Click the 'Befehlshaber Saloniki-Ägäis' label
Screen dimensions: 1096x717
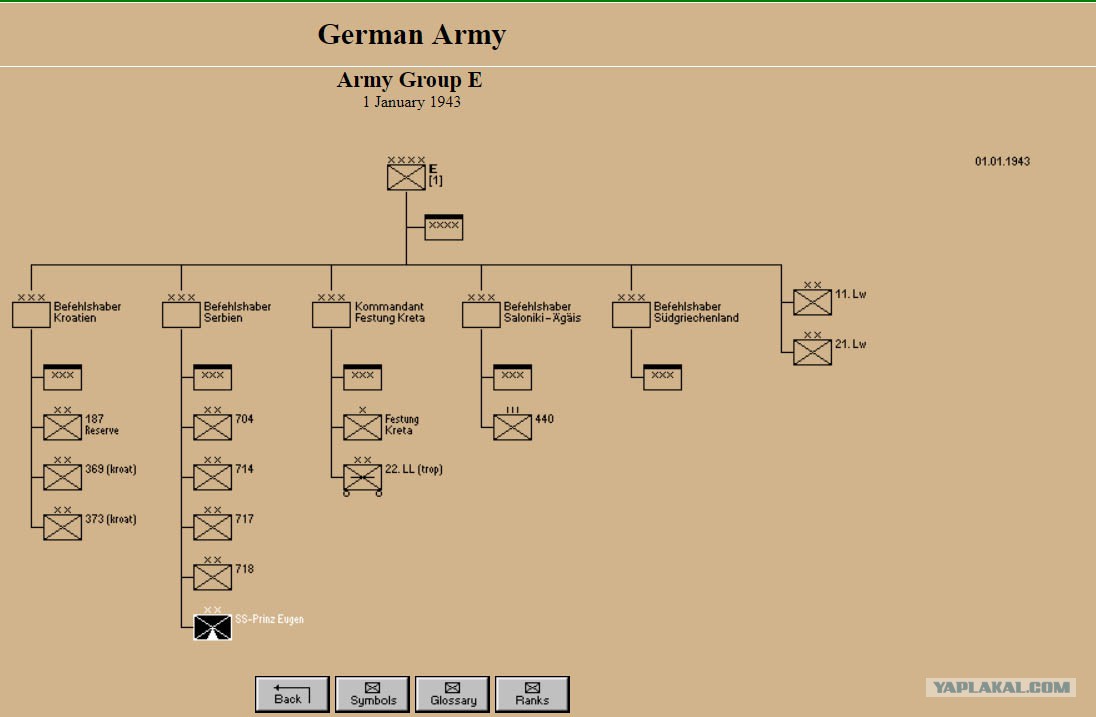(x=542, y=312)
